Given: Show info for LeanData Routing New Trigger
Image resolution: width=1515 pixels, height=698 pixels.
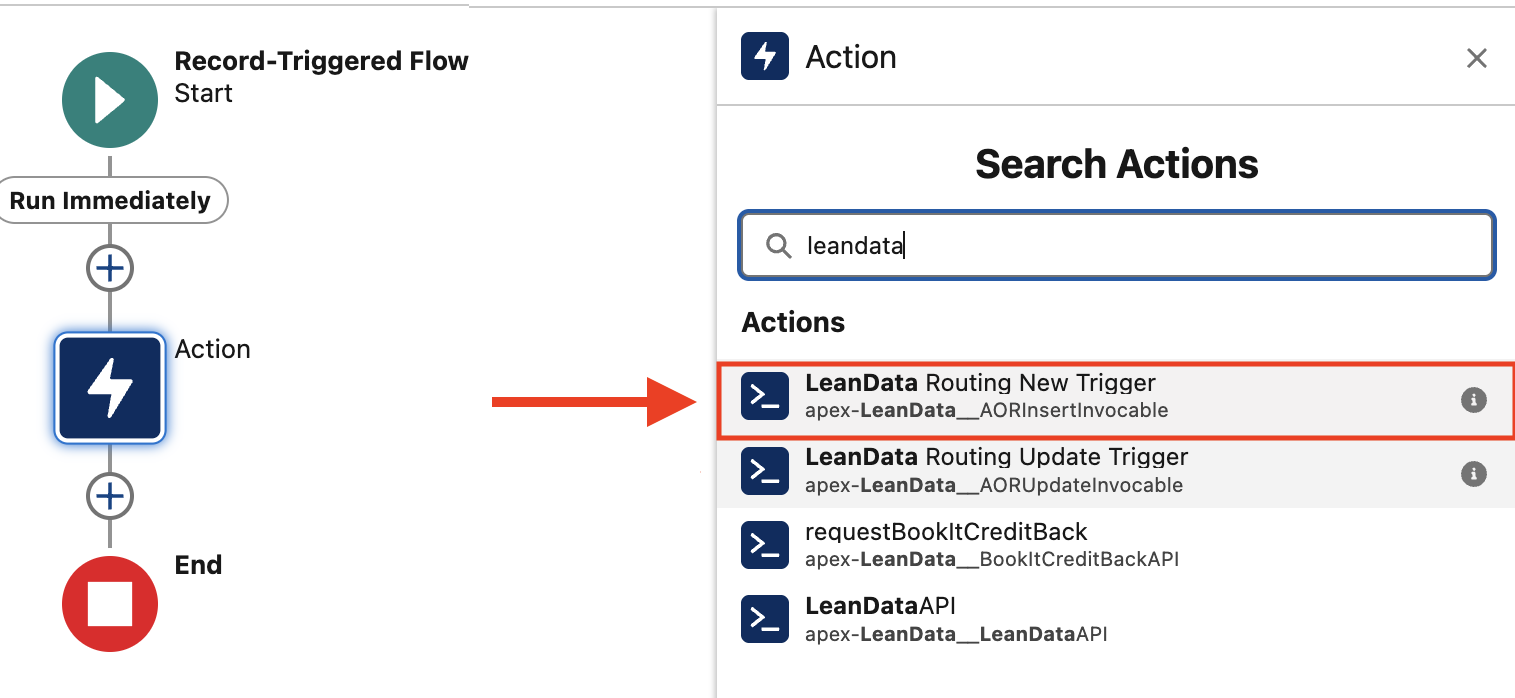Looking at the screenshot, I should [1473, 400].
